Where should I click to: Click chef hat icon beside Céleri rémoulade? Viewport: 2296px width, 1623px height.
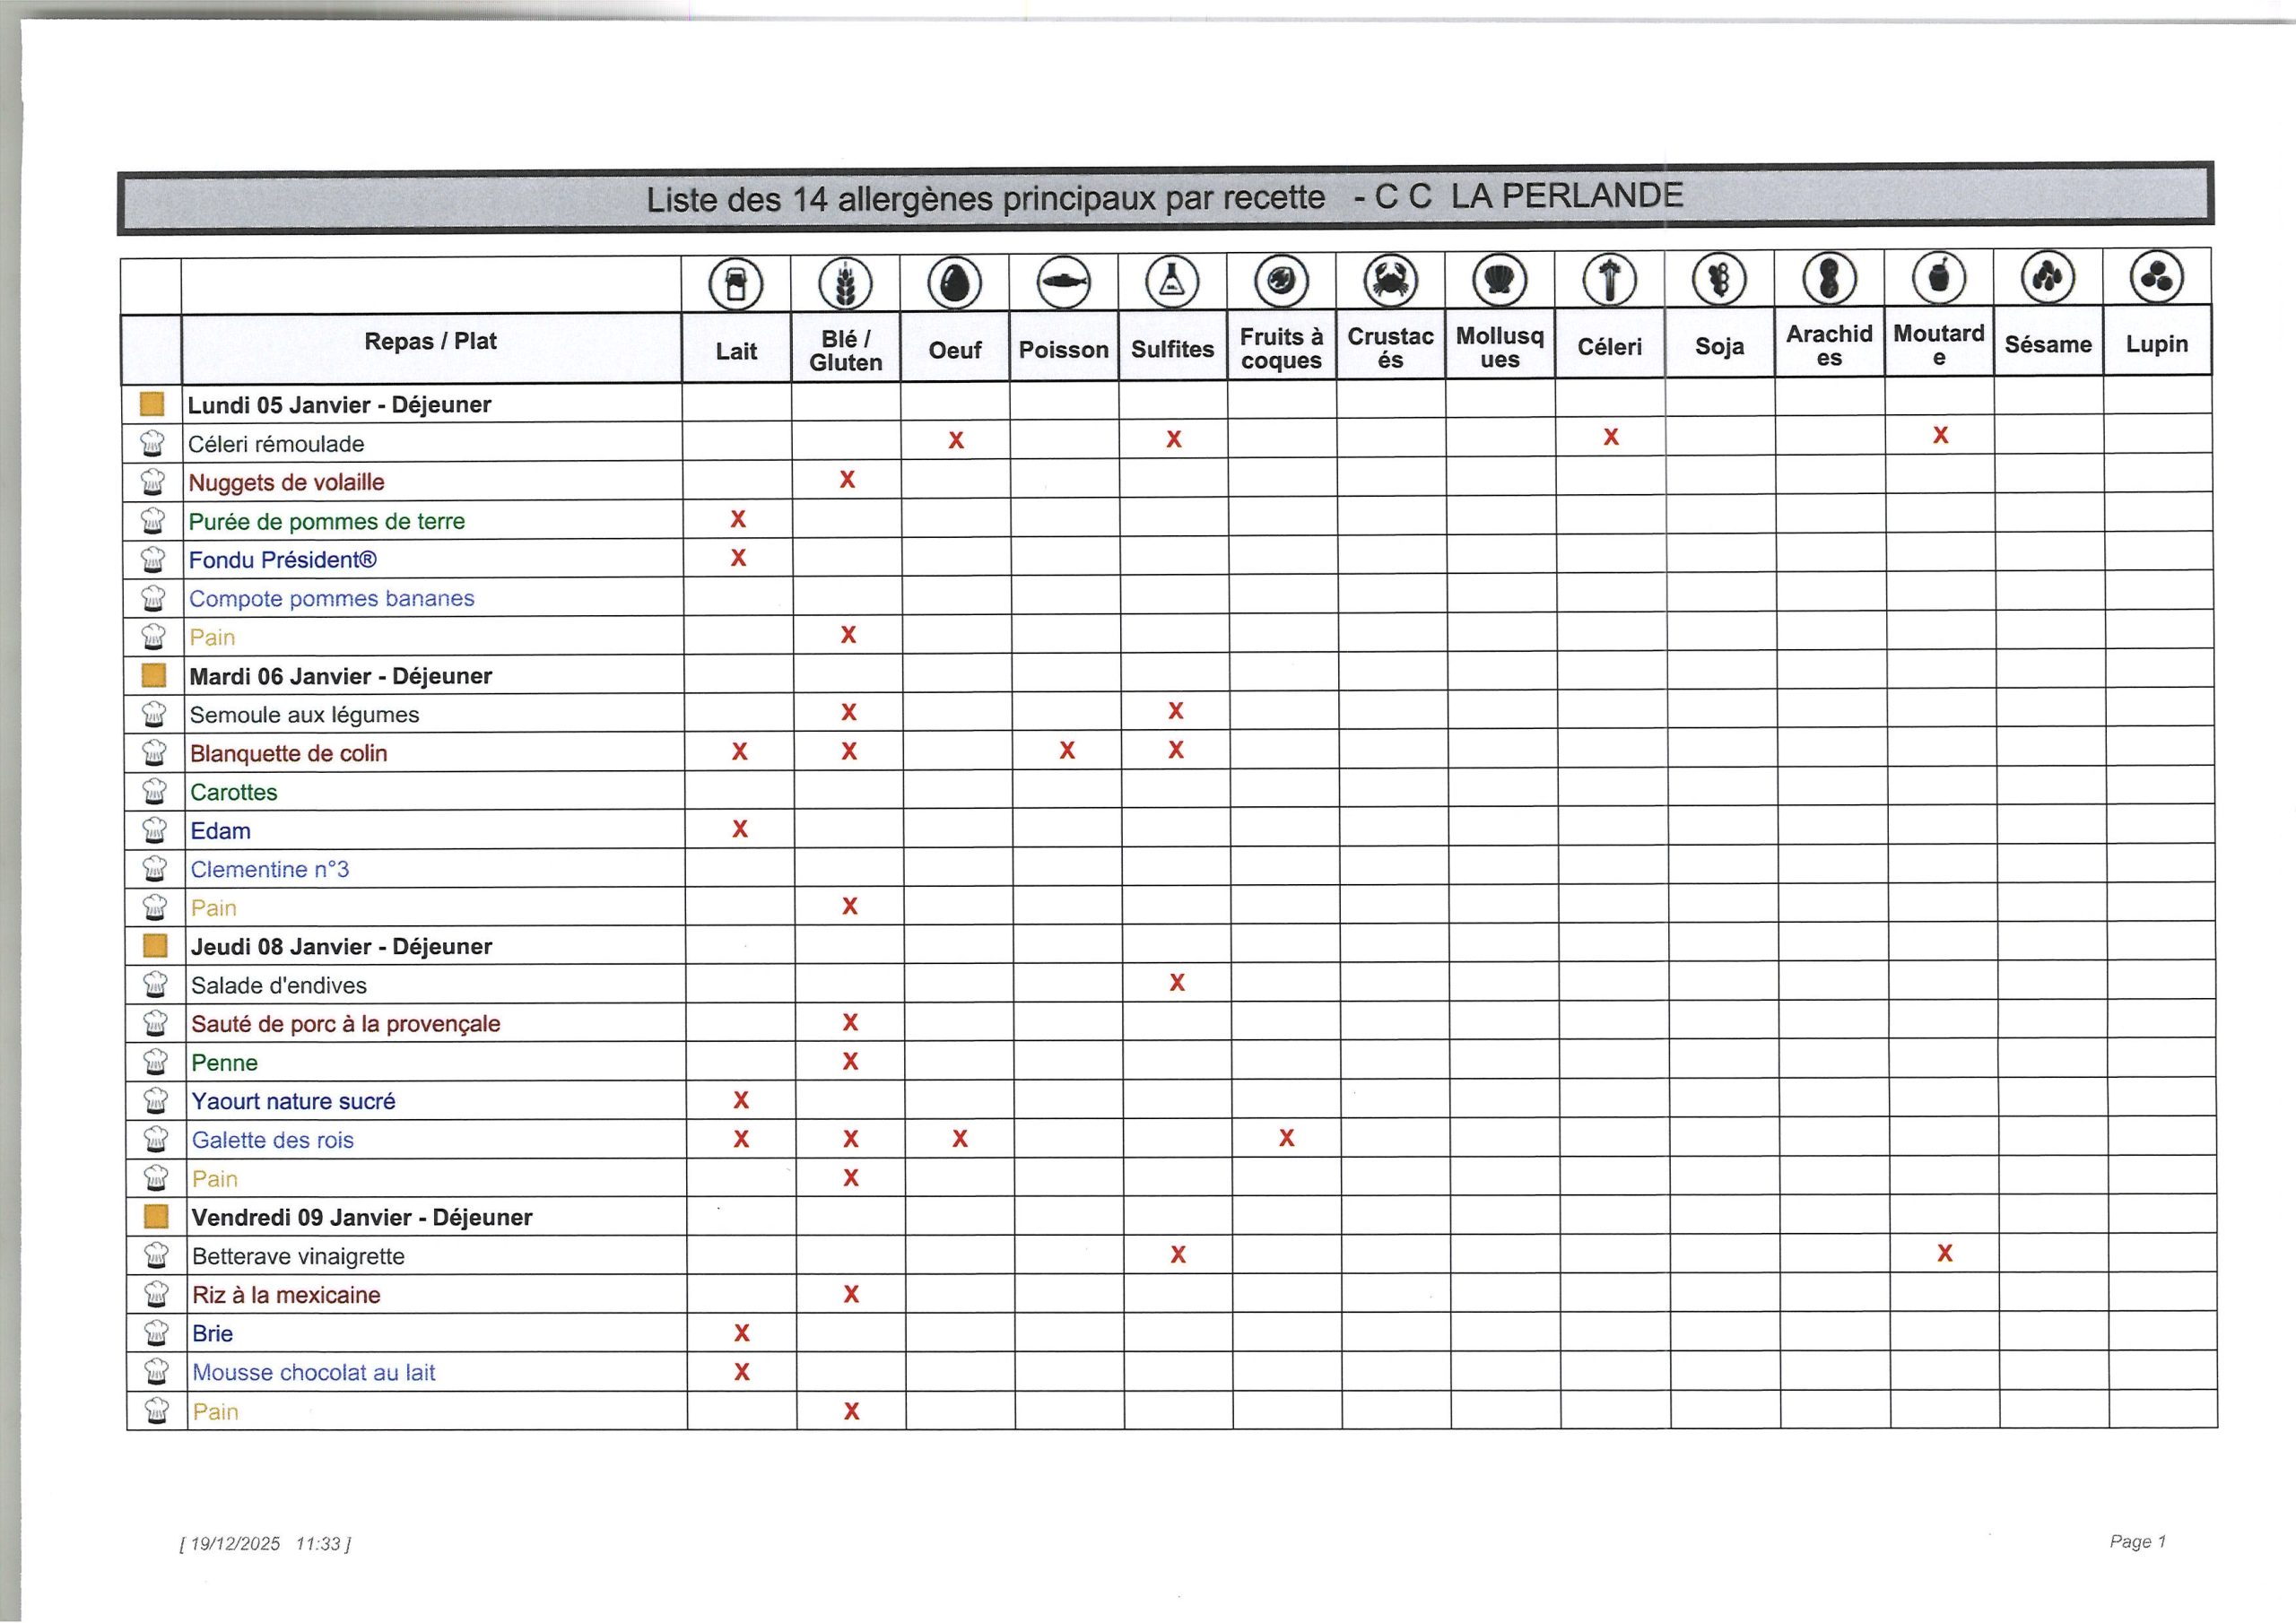coord(152,443)
